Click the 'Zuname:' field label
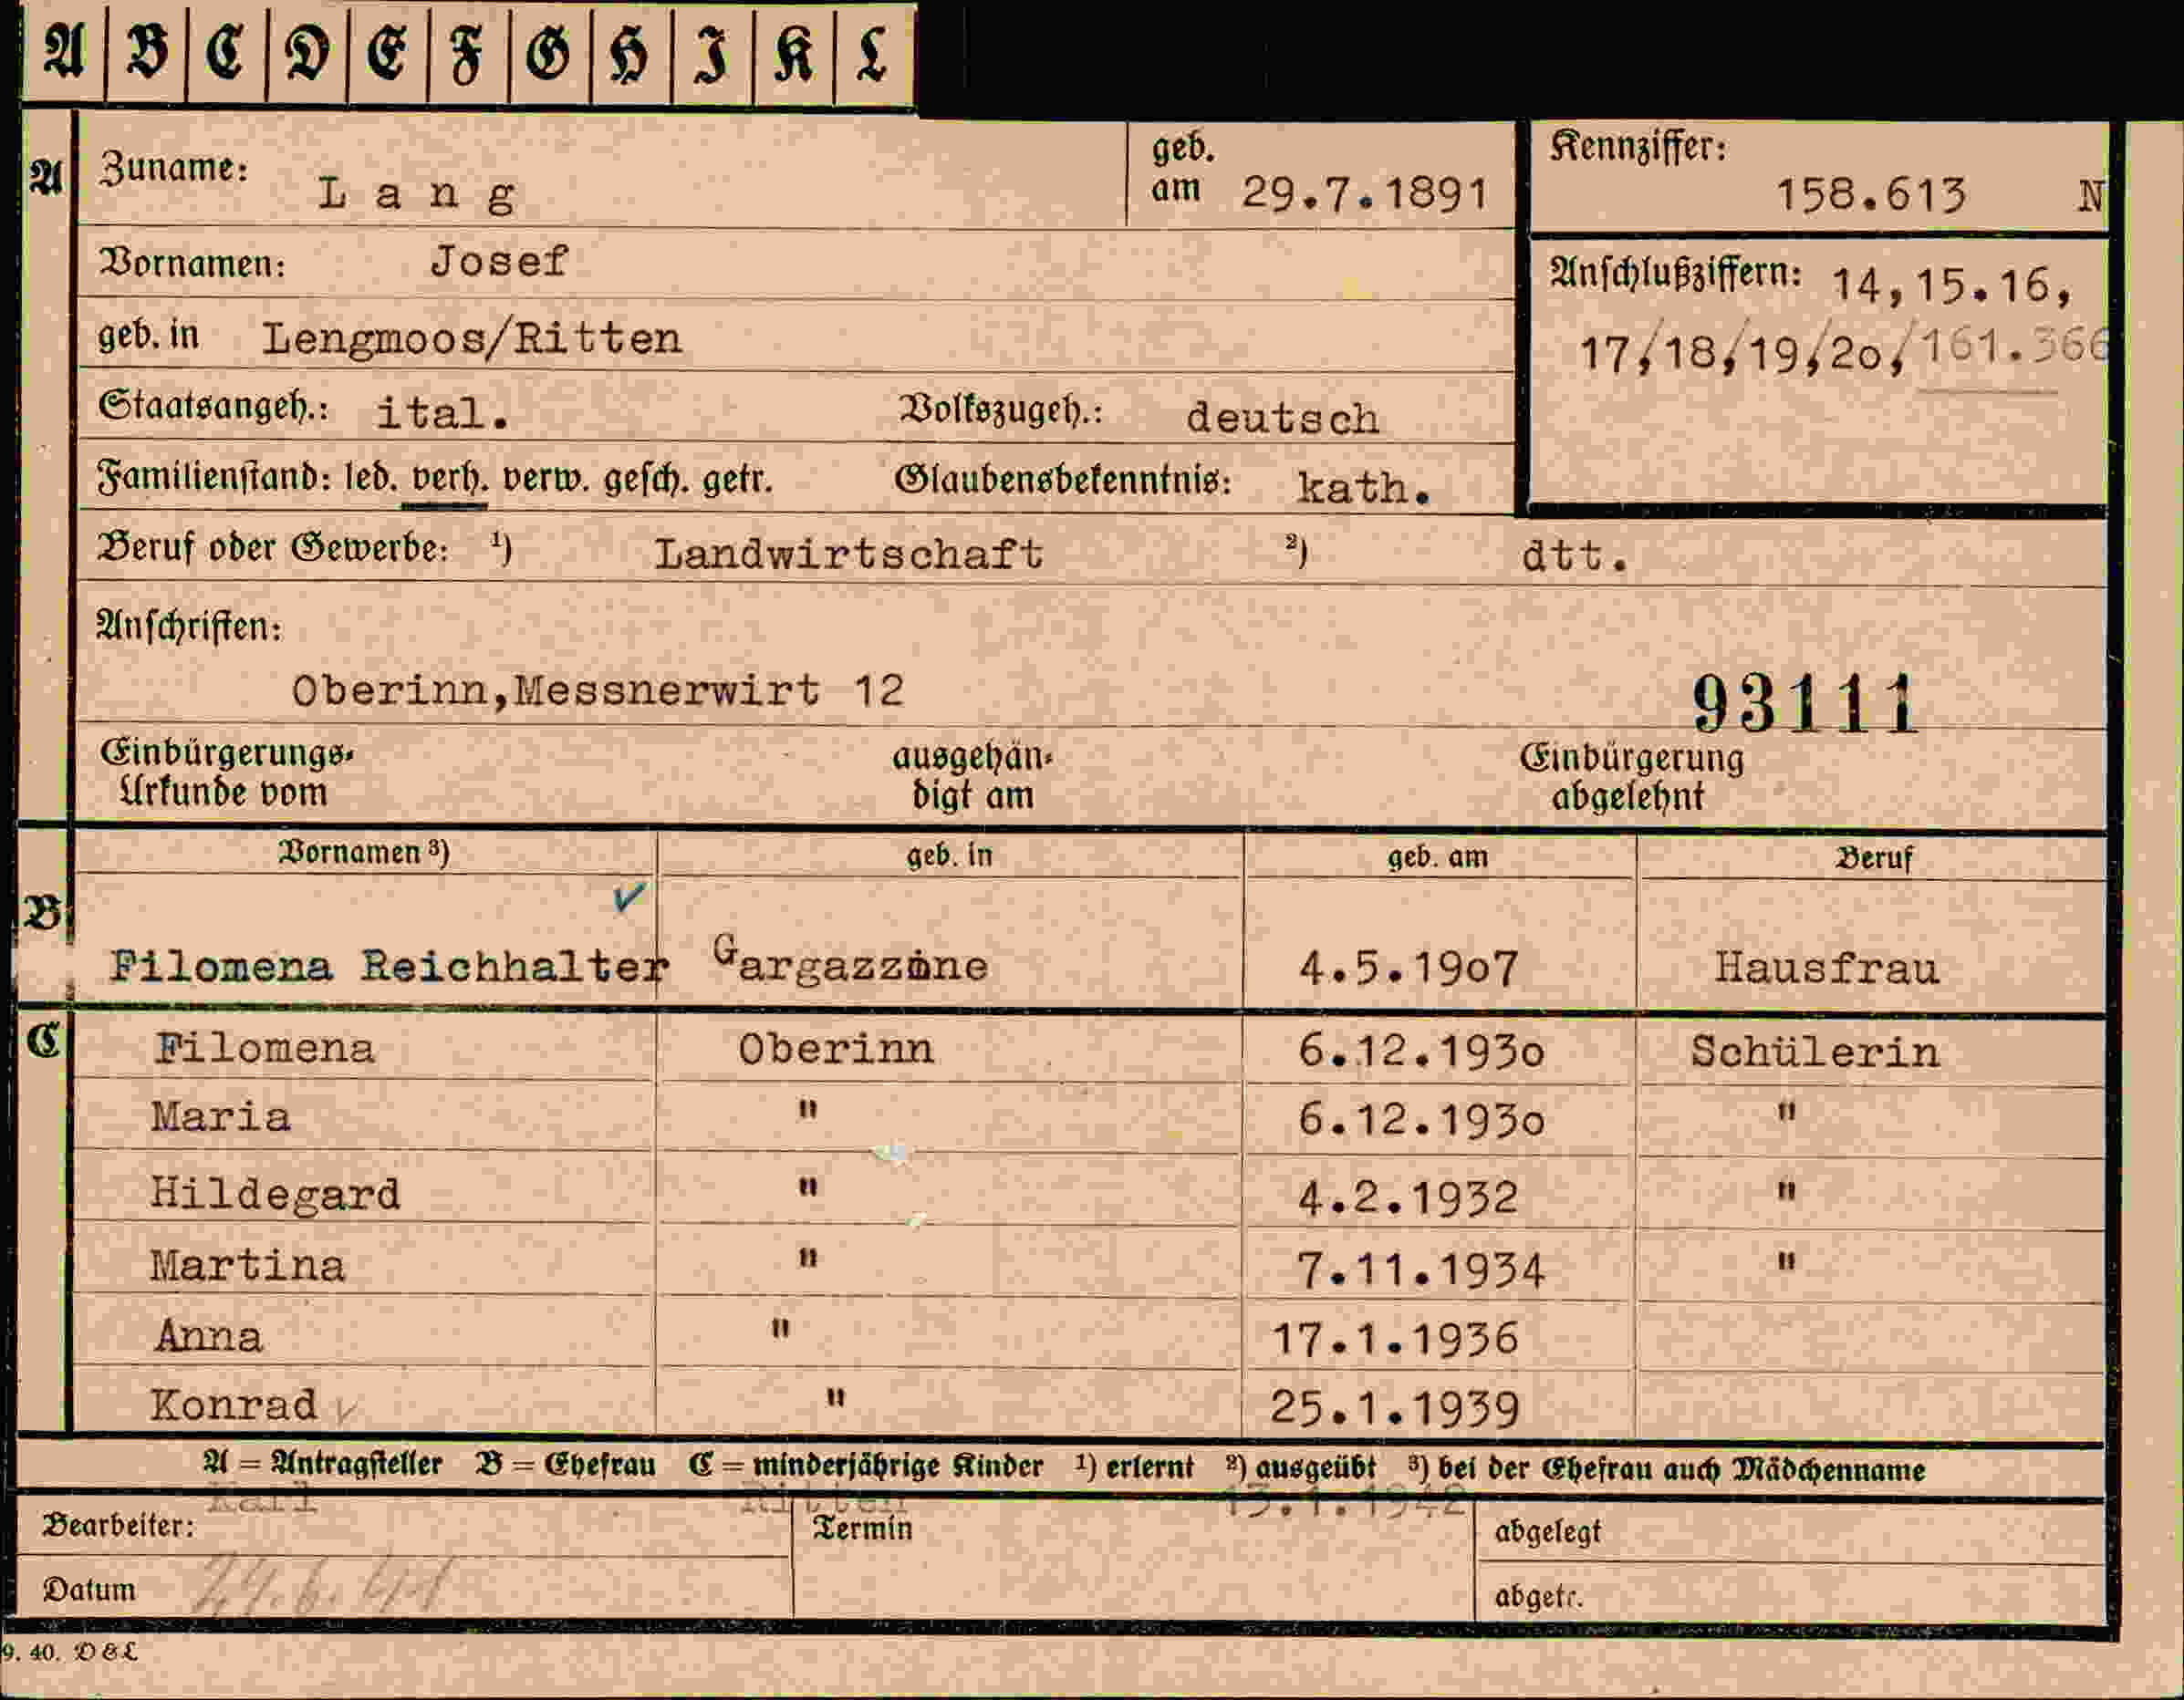The height and width of the screenshot is (1700, 2184). pyautogui.click(x=173, y=168)
